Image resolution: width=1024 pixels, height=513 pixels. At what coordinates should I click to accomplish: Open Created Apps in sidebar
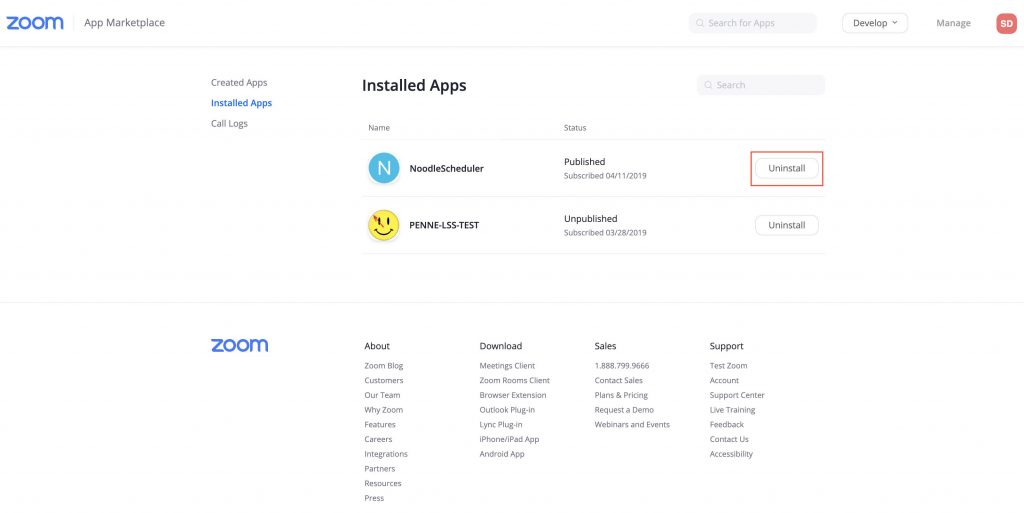(x=239, y=83)
